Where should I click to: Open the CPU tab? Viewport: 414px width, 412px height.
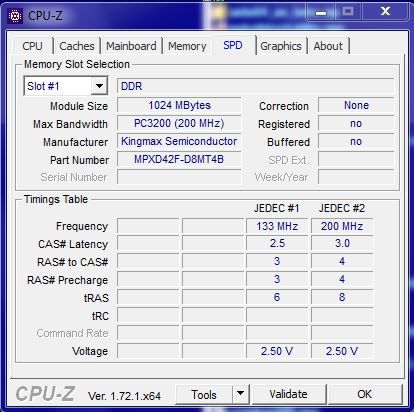[32, 46]
